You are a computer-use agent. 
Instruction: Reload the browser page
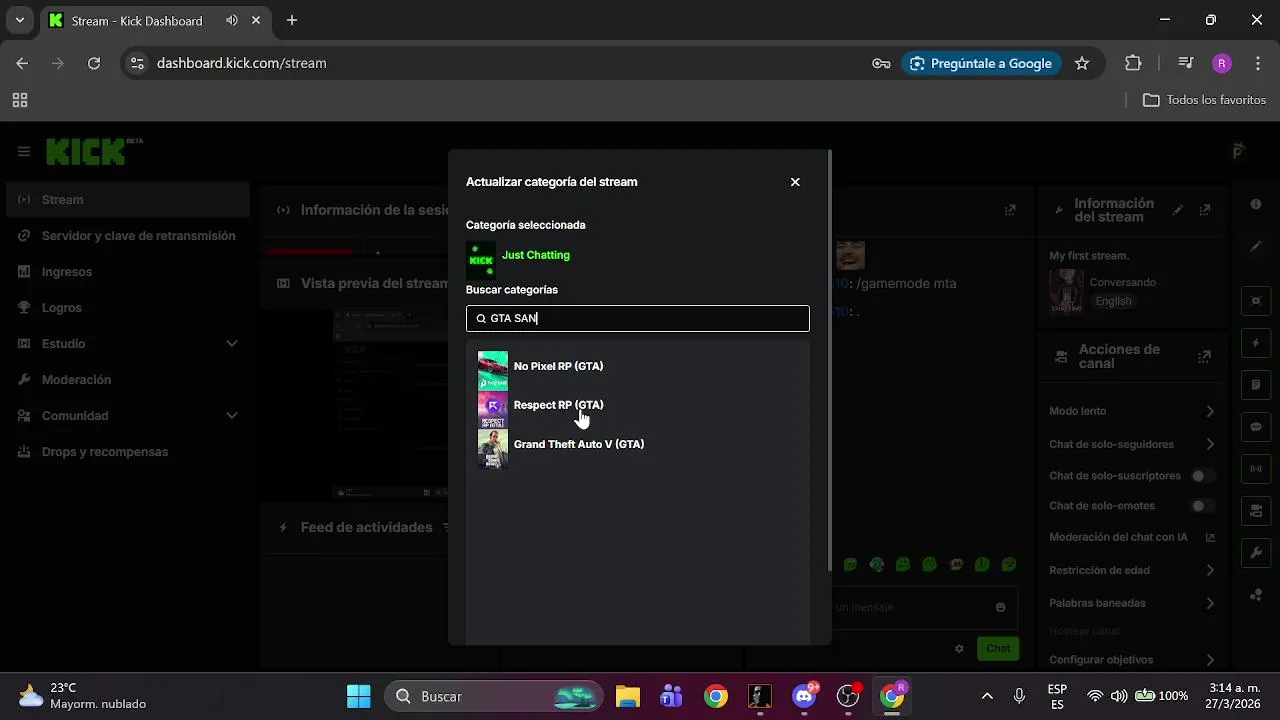coord(94,63)
